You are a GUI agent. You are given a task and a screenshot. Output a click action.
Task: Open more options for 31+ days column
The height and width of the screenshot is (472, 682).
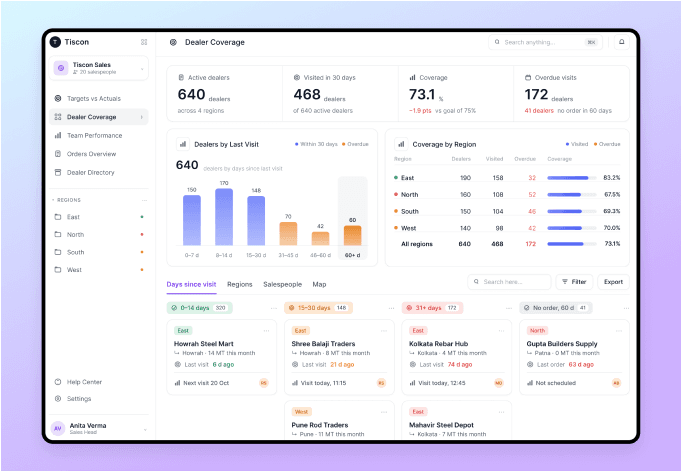tap(509, 308)
